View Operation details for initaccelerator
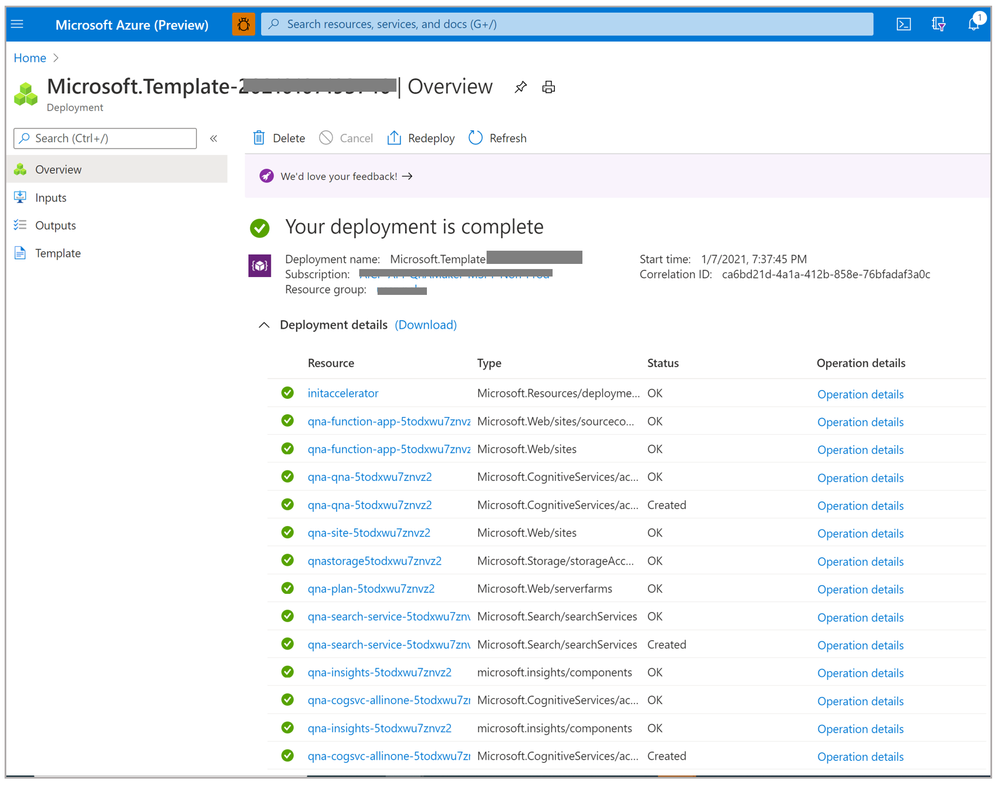This screenshot has width=999, height=786. click(860, 394)
